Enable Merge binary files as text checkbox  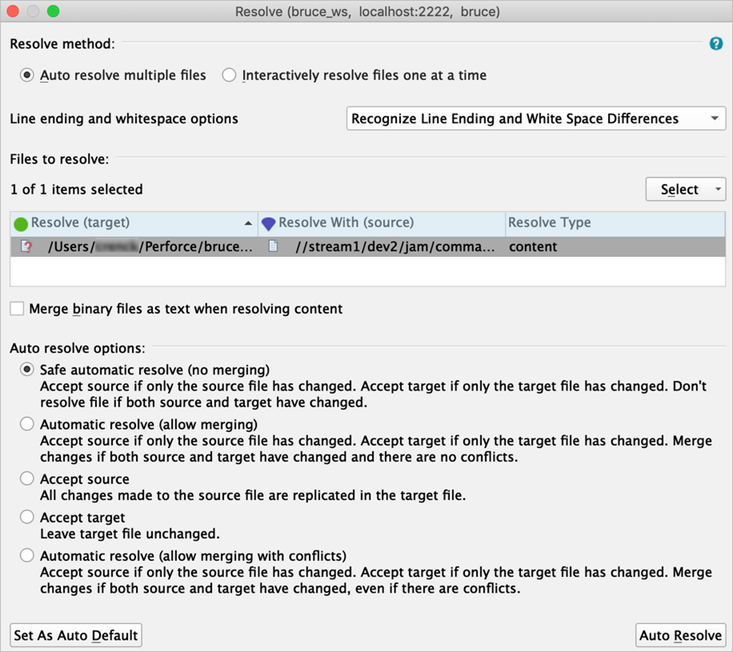click(17, 309)
